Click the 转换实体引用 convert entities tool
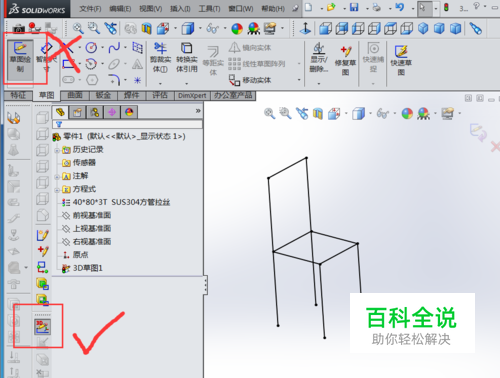The height and width of the screenshot is (378, 500). [187, 57]
